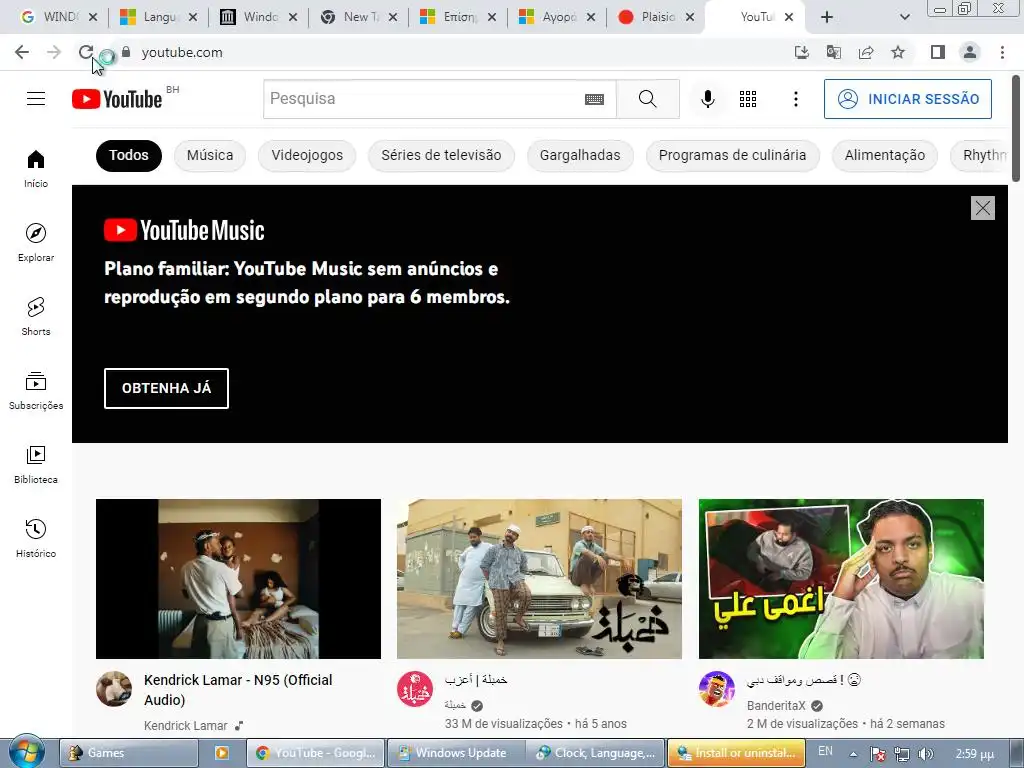
Task: Click the Kendrick Lamar - N95 video title
Action: tap(238, 690)
